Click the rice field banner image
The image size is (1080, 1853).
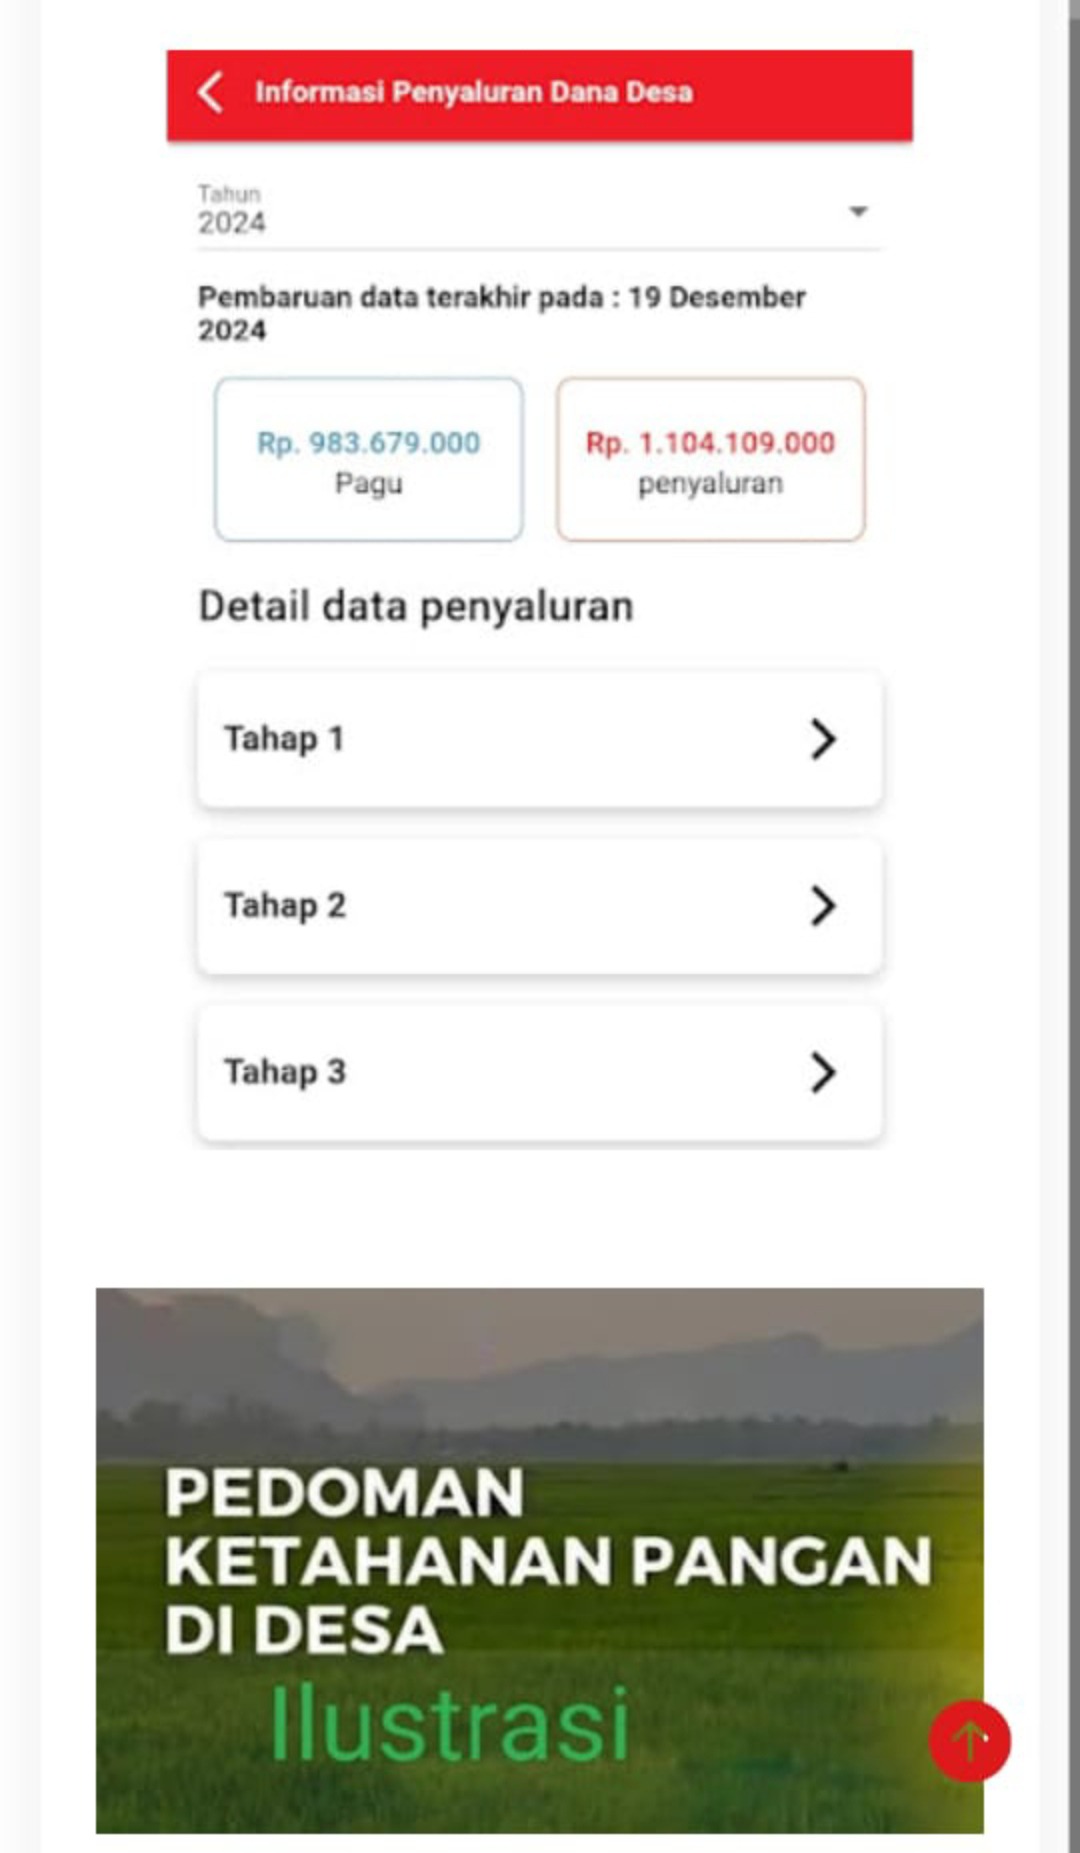click(x=540, y=1380)
